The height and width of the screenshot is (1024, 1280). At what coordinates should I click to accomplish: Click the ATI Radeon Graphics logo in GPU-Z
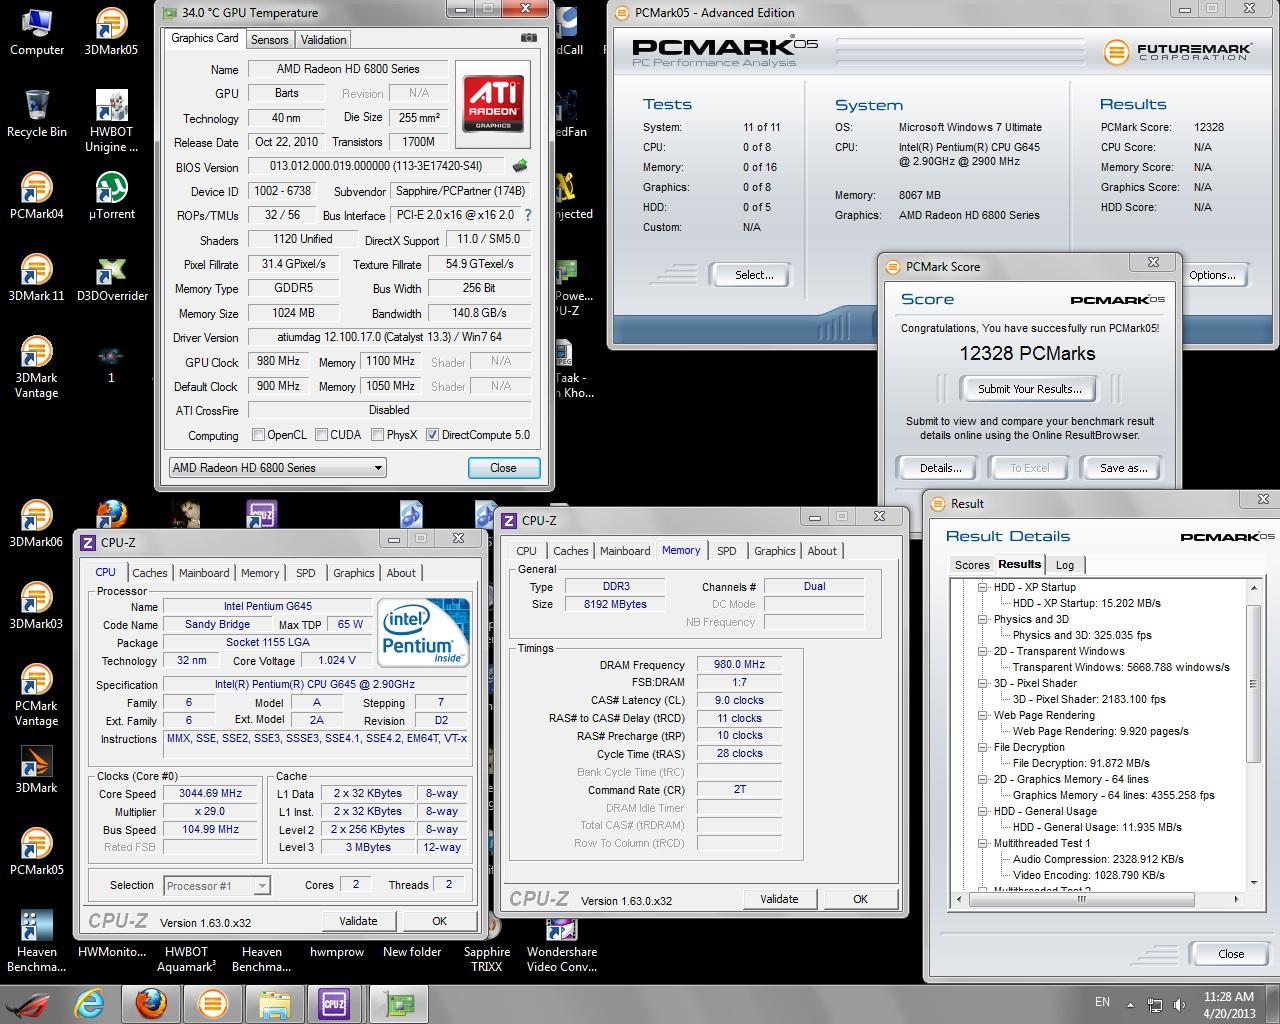tap(494, 103)
